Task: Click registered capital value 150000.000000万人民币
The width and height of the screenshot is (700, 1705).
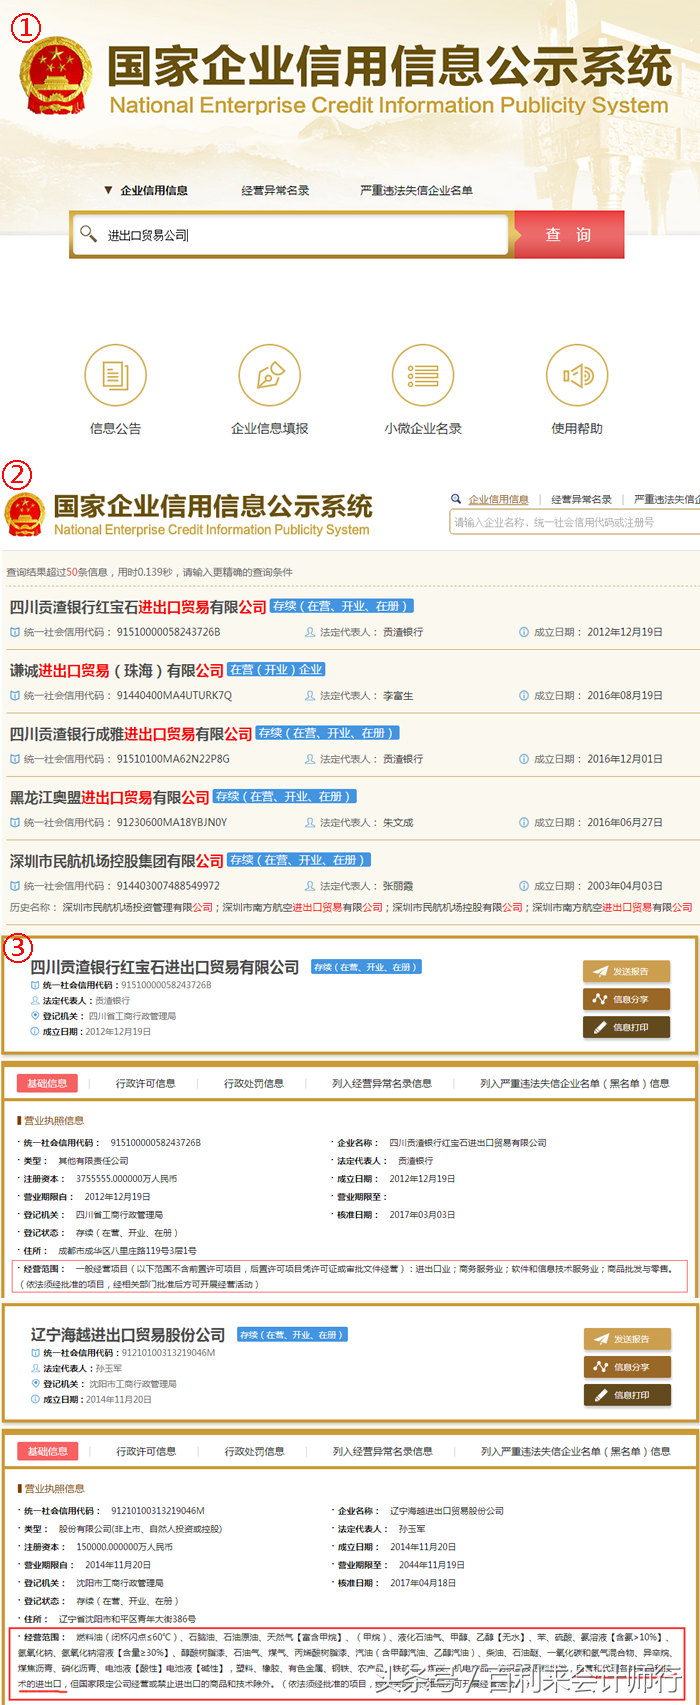Action: pyautogui.click(x=124, y=1547)
